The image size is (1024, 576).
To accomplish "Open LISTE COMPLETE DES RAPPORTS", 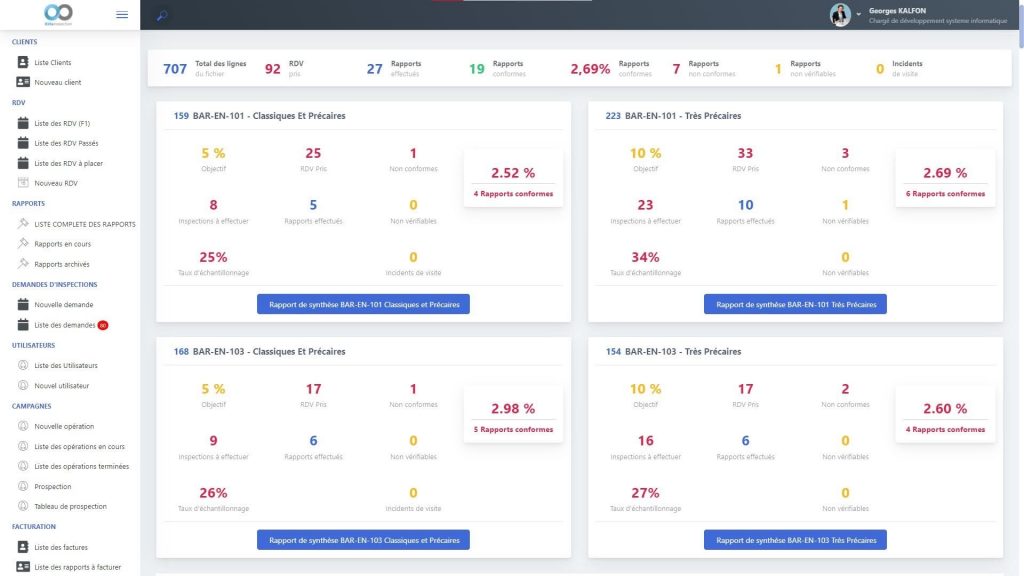I will (x=84, y=224).
